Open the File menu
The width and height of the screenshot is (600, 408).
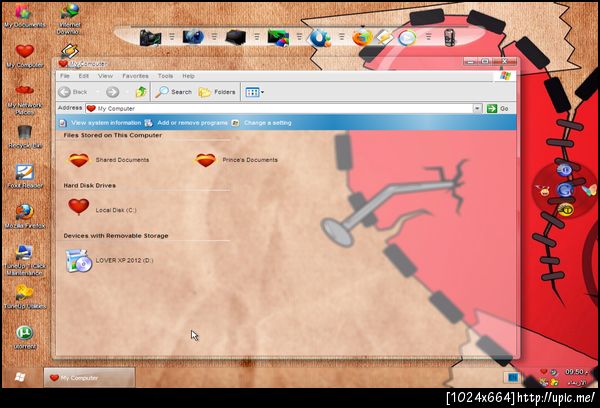coord(65,76)
